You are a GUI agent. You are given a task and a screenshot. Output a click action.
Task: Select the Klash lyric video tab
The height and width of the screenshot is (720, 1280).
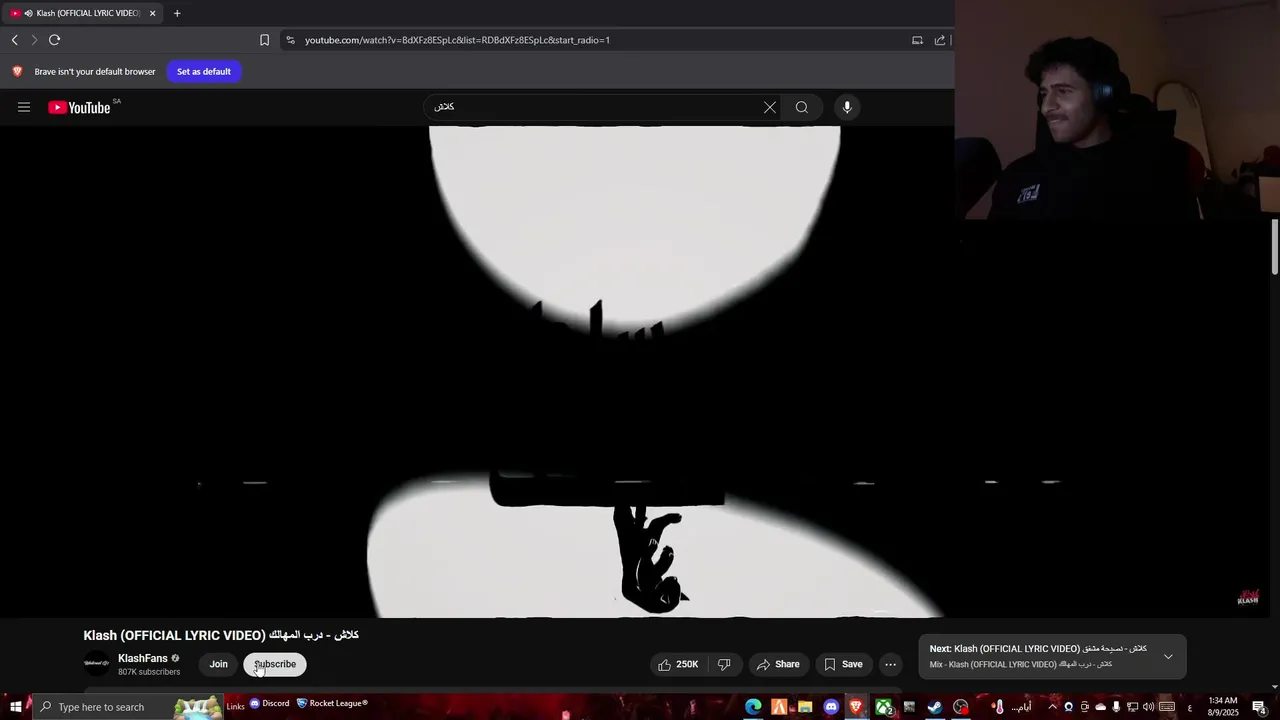82,13
